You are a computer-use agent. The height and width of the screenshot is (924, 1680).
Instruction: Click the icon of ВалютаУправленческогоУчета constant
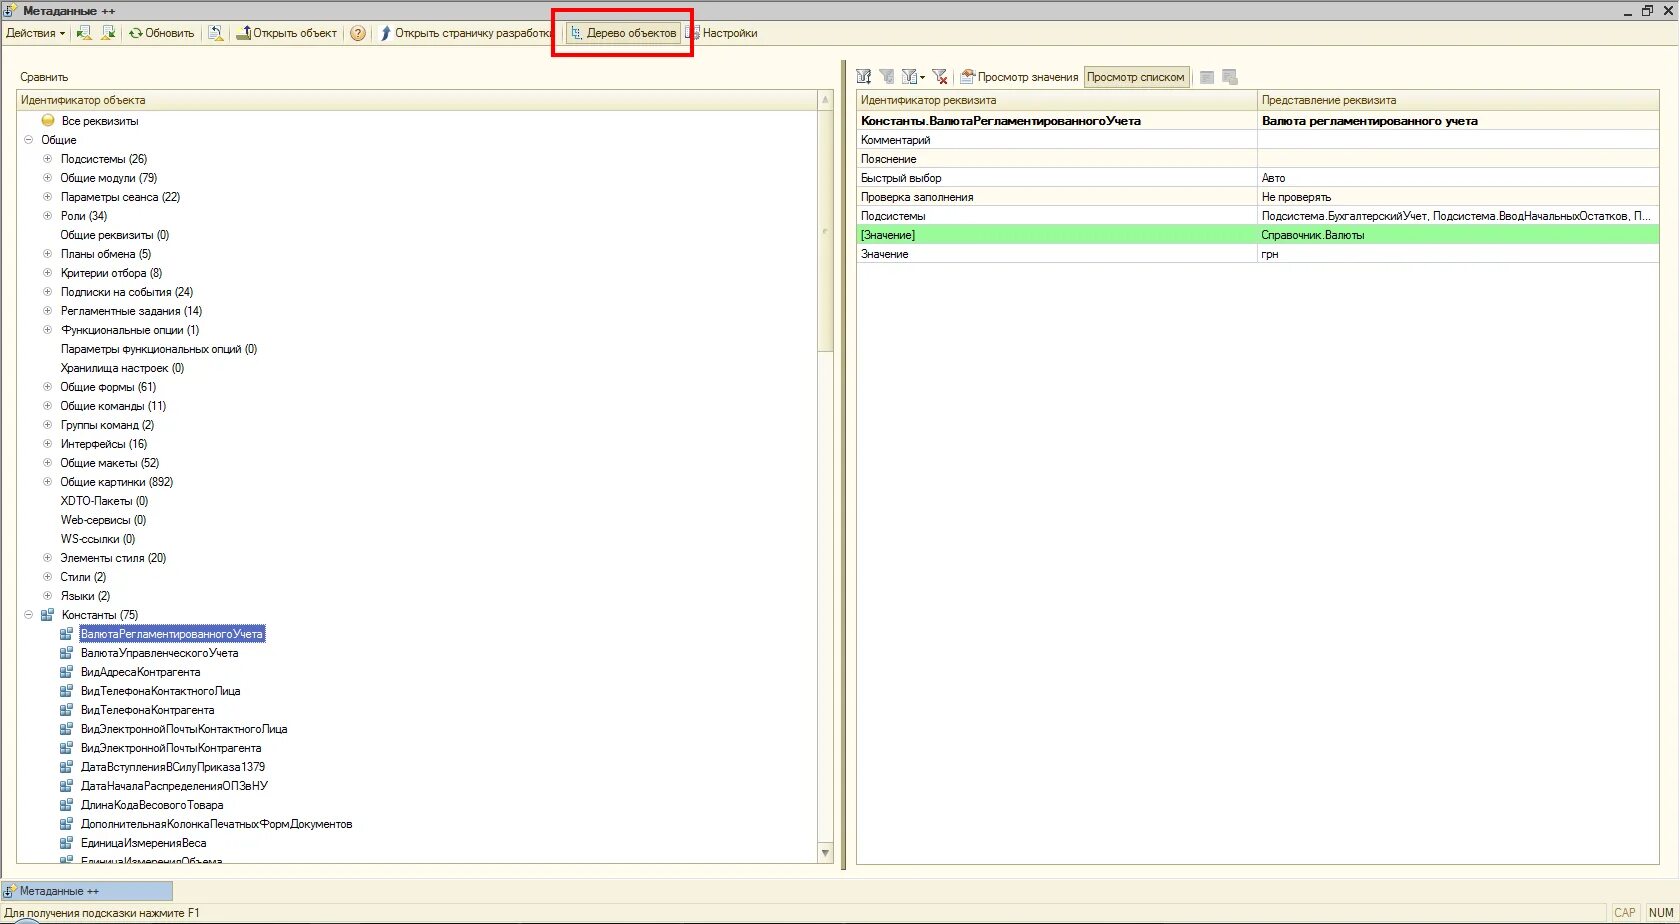click(66, 653)
